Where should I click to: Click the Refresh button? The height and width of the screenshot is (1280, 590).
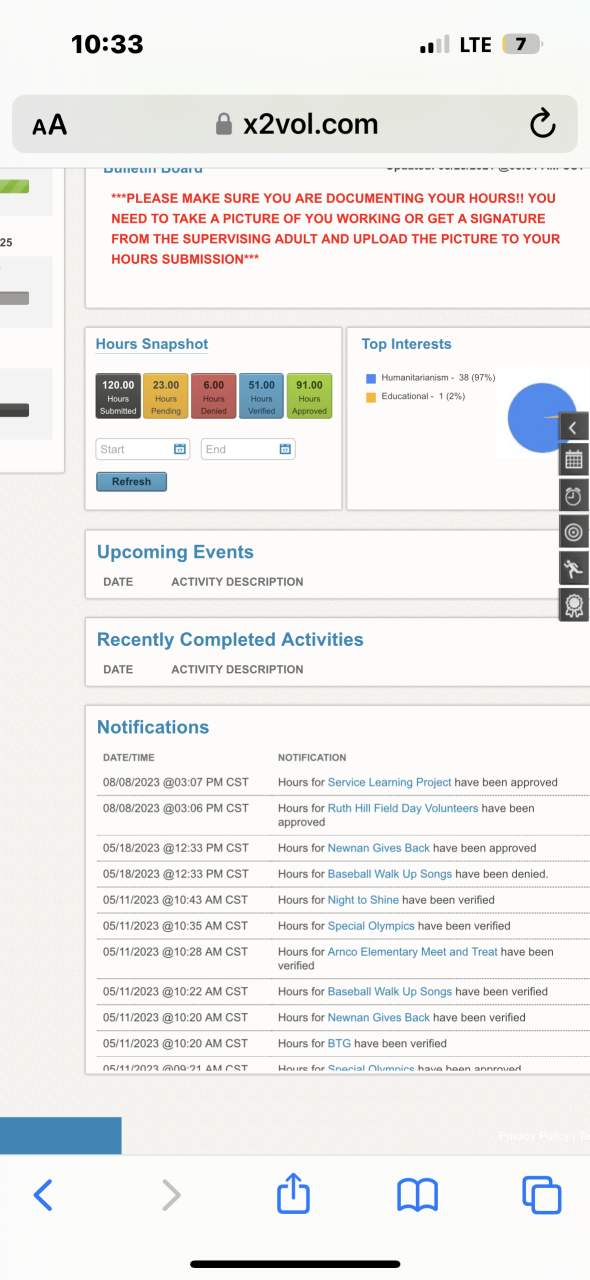(x=131, y=481)
